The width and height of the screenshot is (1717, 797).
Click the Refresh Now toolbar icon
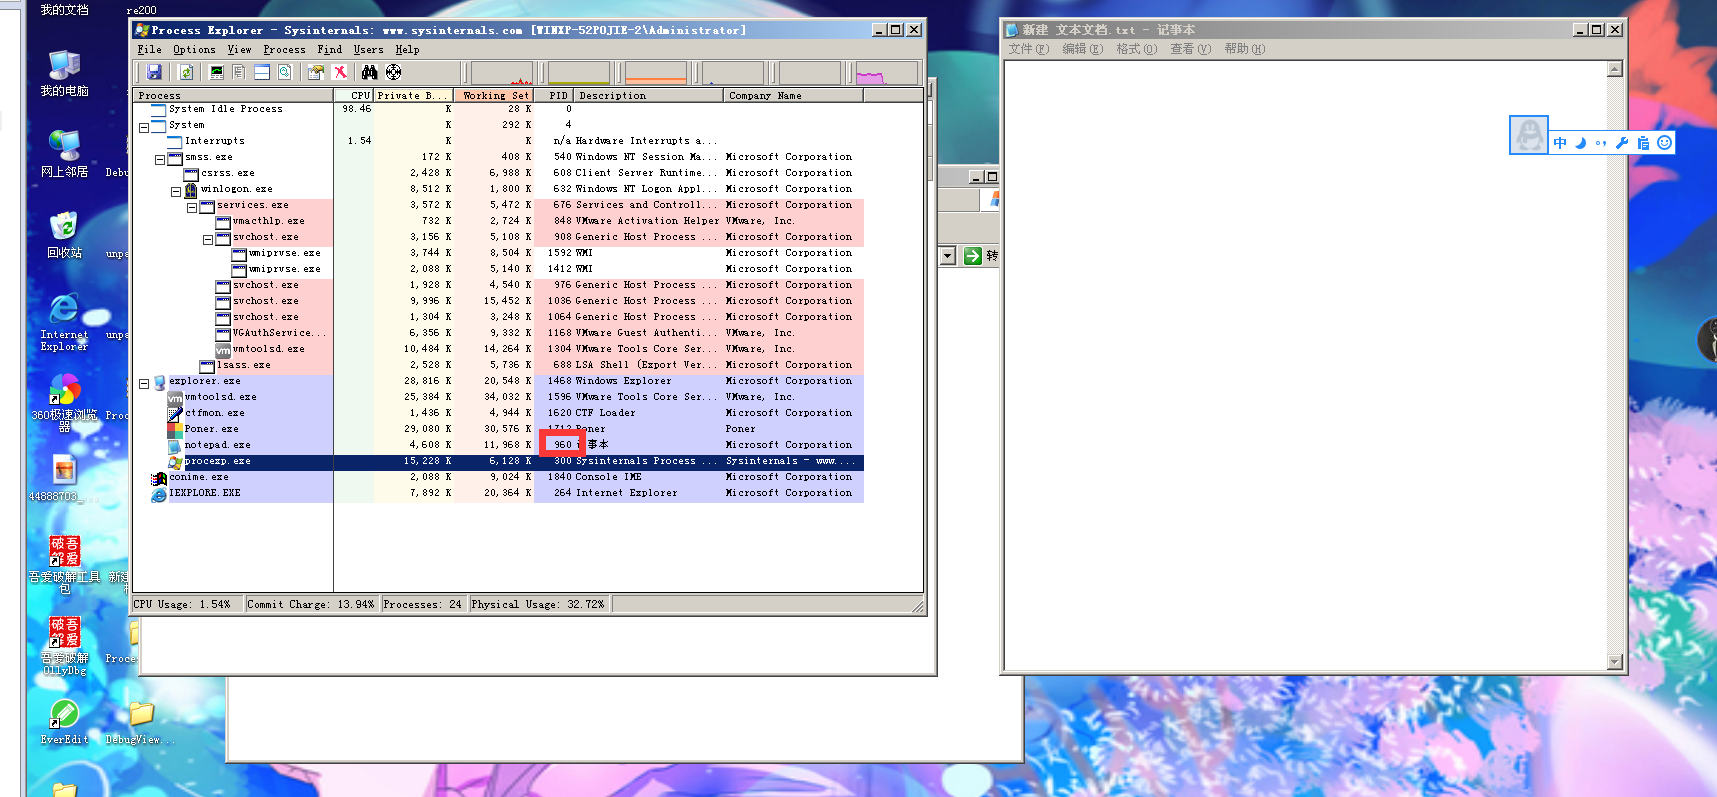186,72
